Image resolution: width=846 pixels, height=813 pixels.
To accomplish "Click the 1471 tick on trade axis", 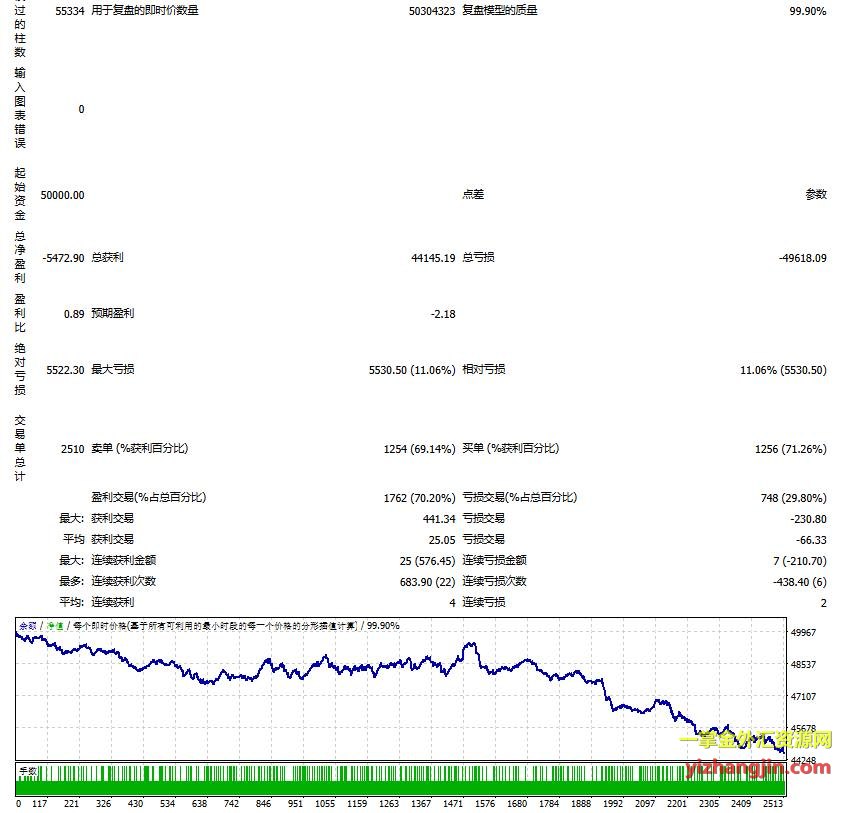I will (453, 803).
